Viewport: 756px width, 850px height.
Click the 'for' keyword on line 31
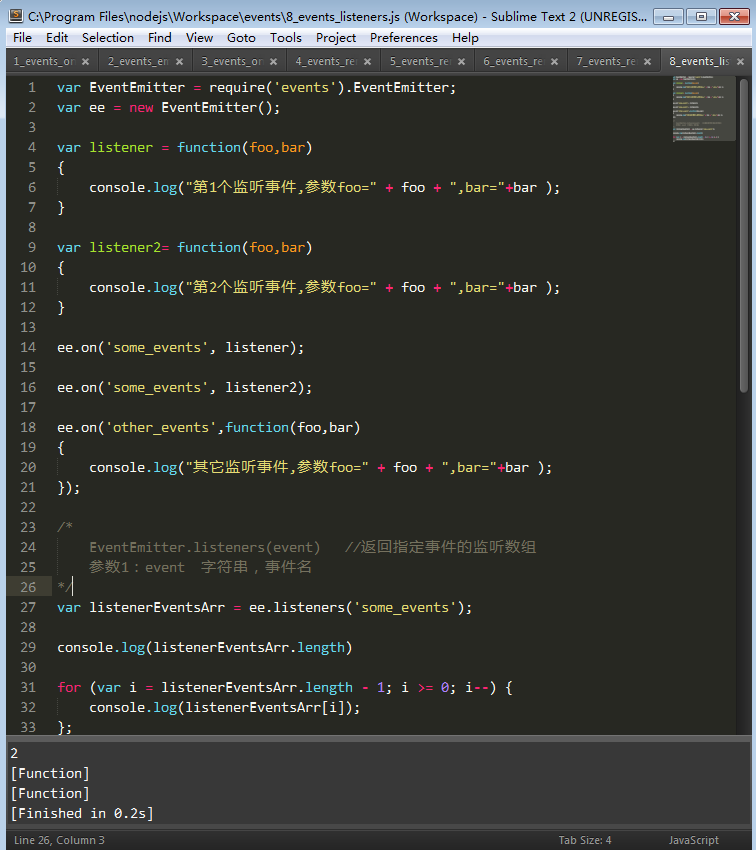pos(69,688)
